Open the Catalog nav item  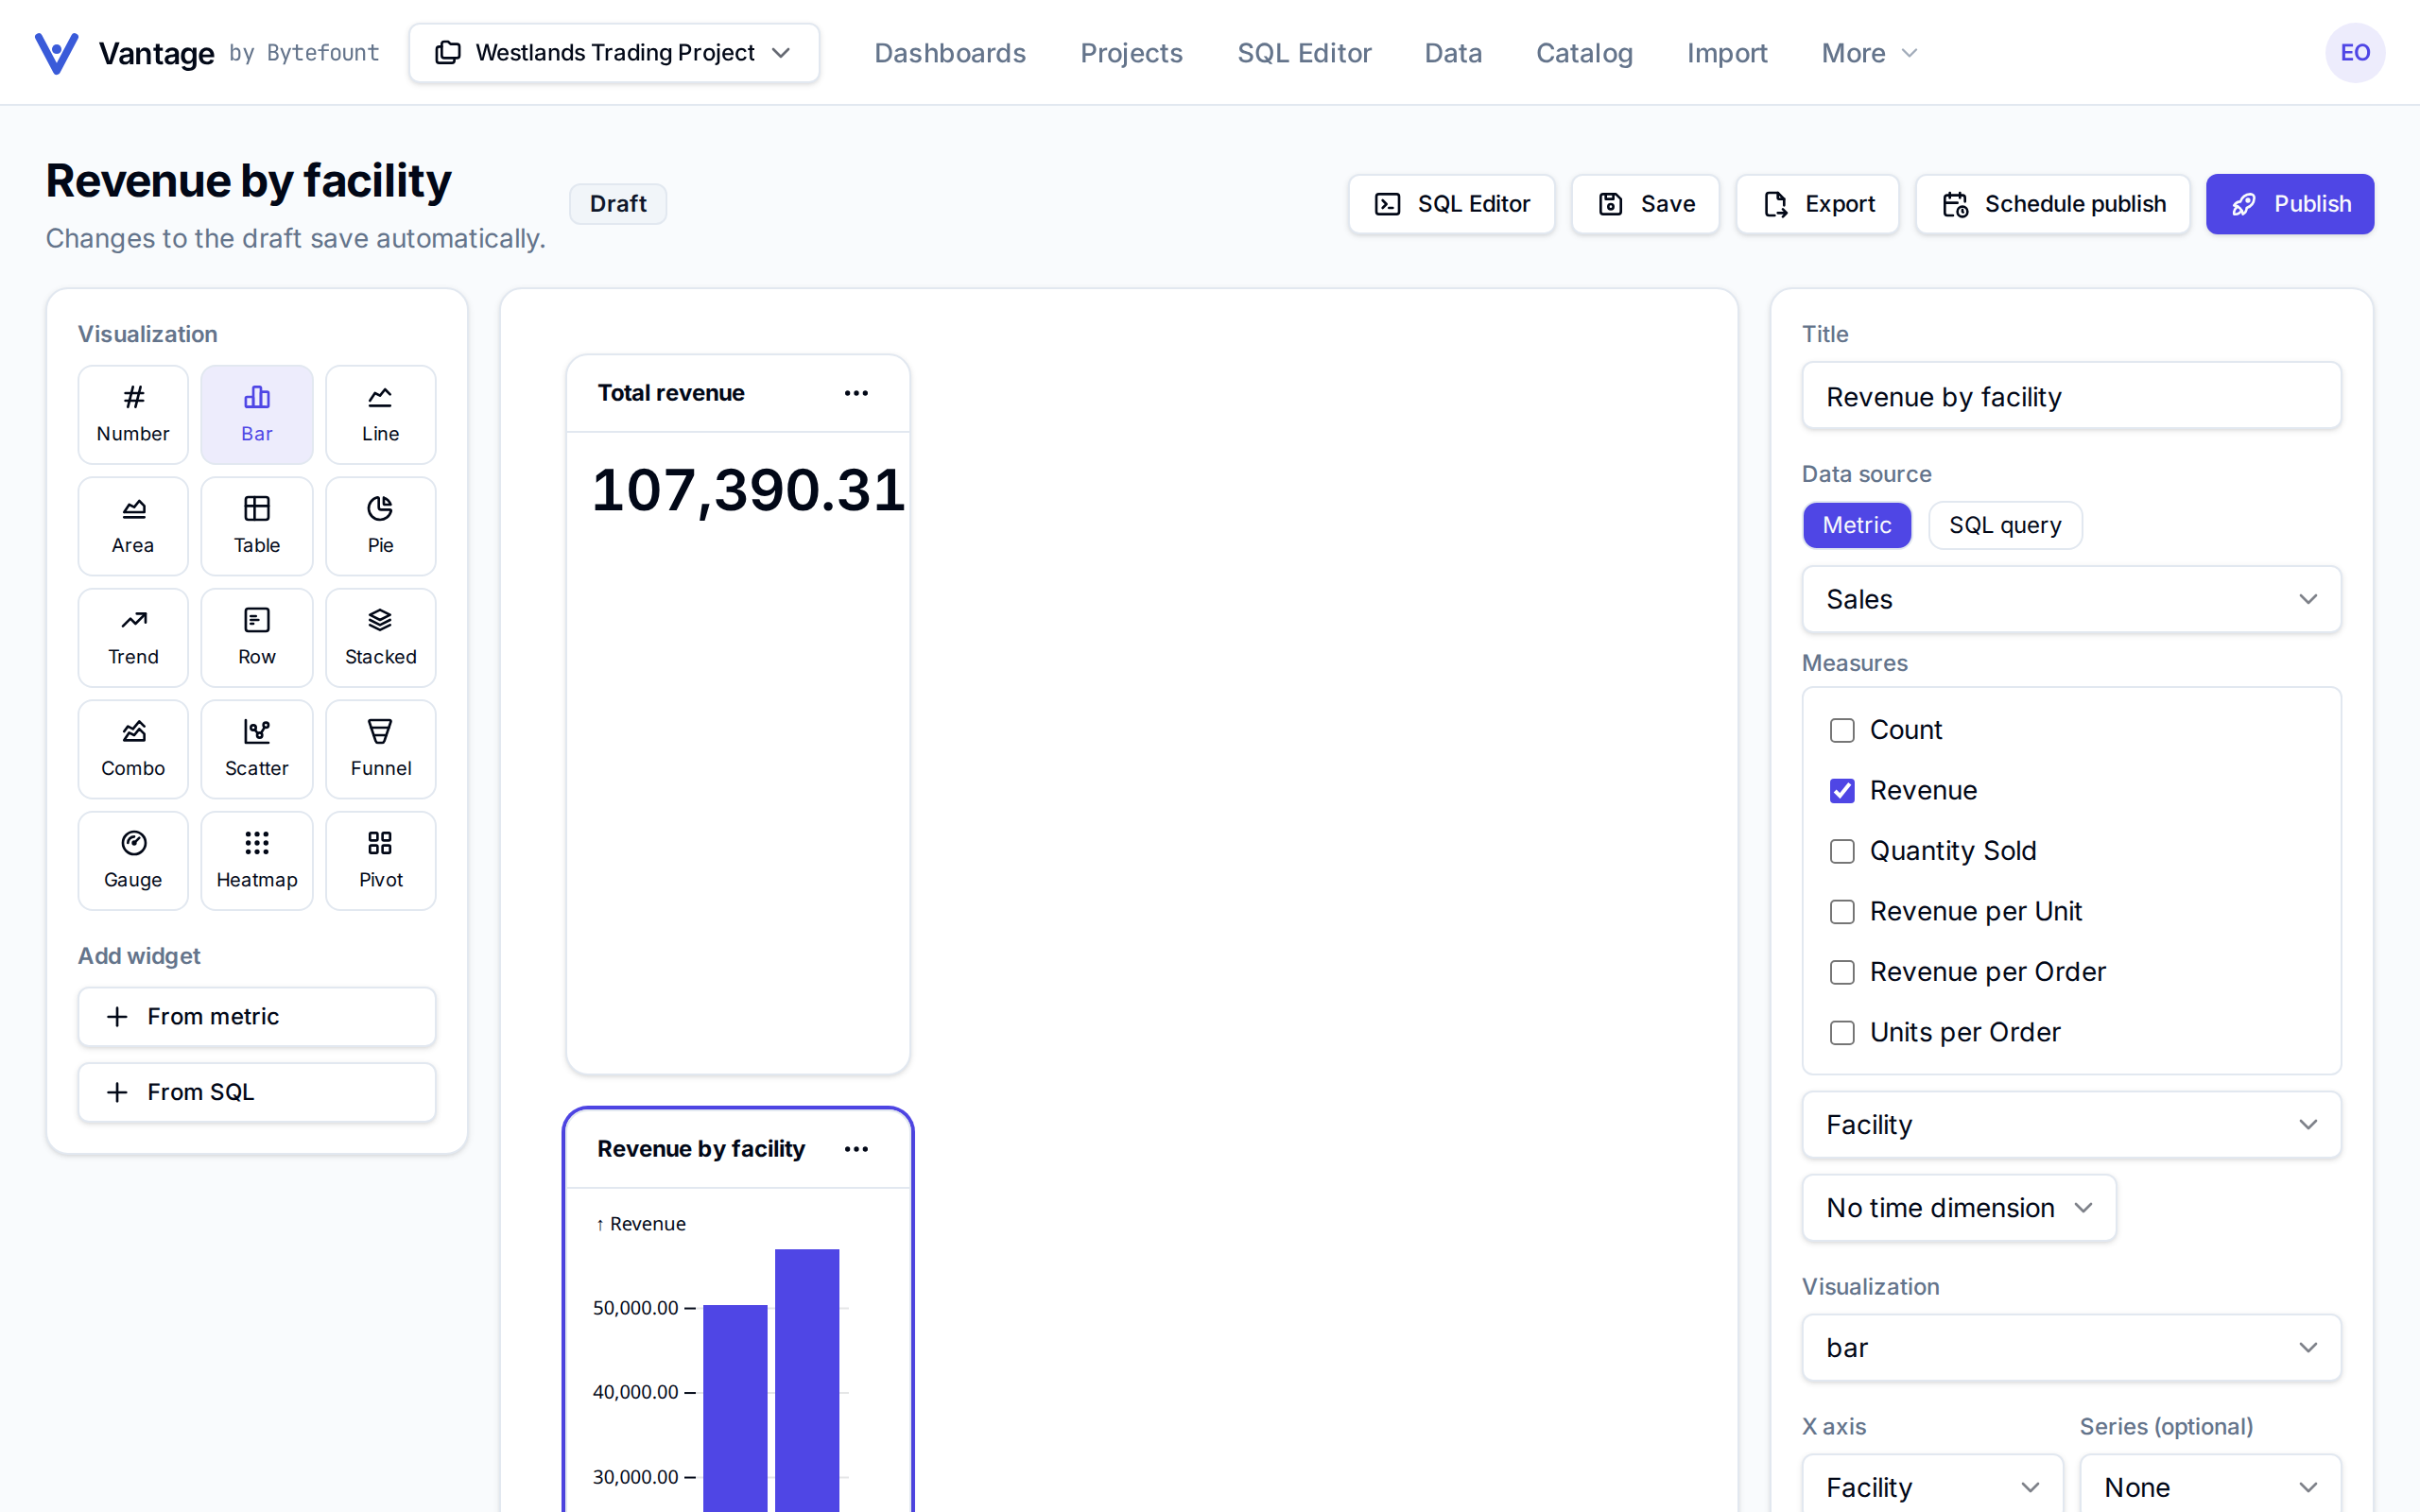(1584, 53)
